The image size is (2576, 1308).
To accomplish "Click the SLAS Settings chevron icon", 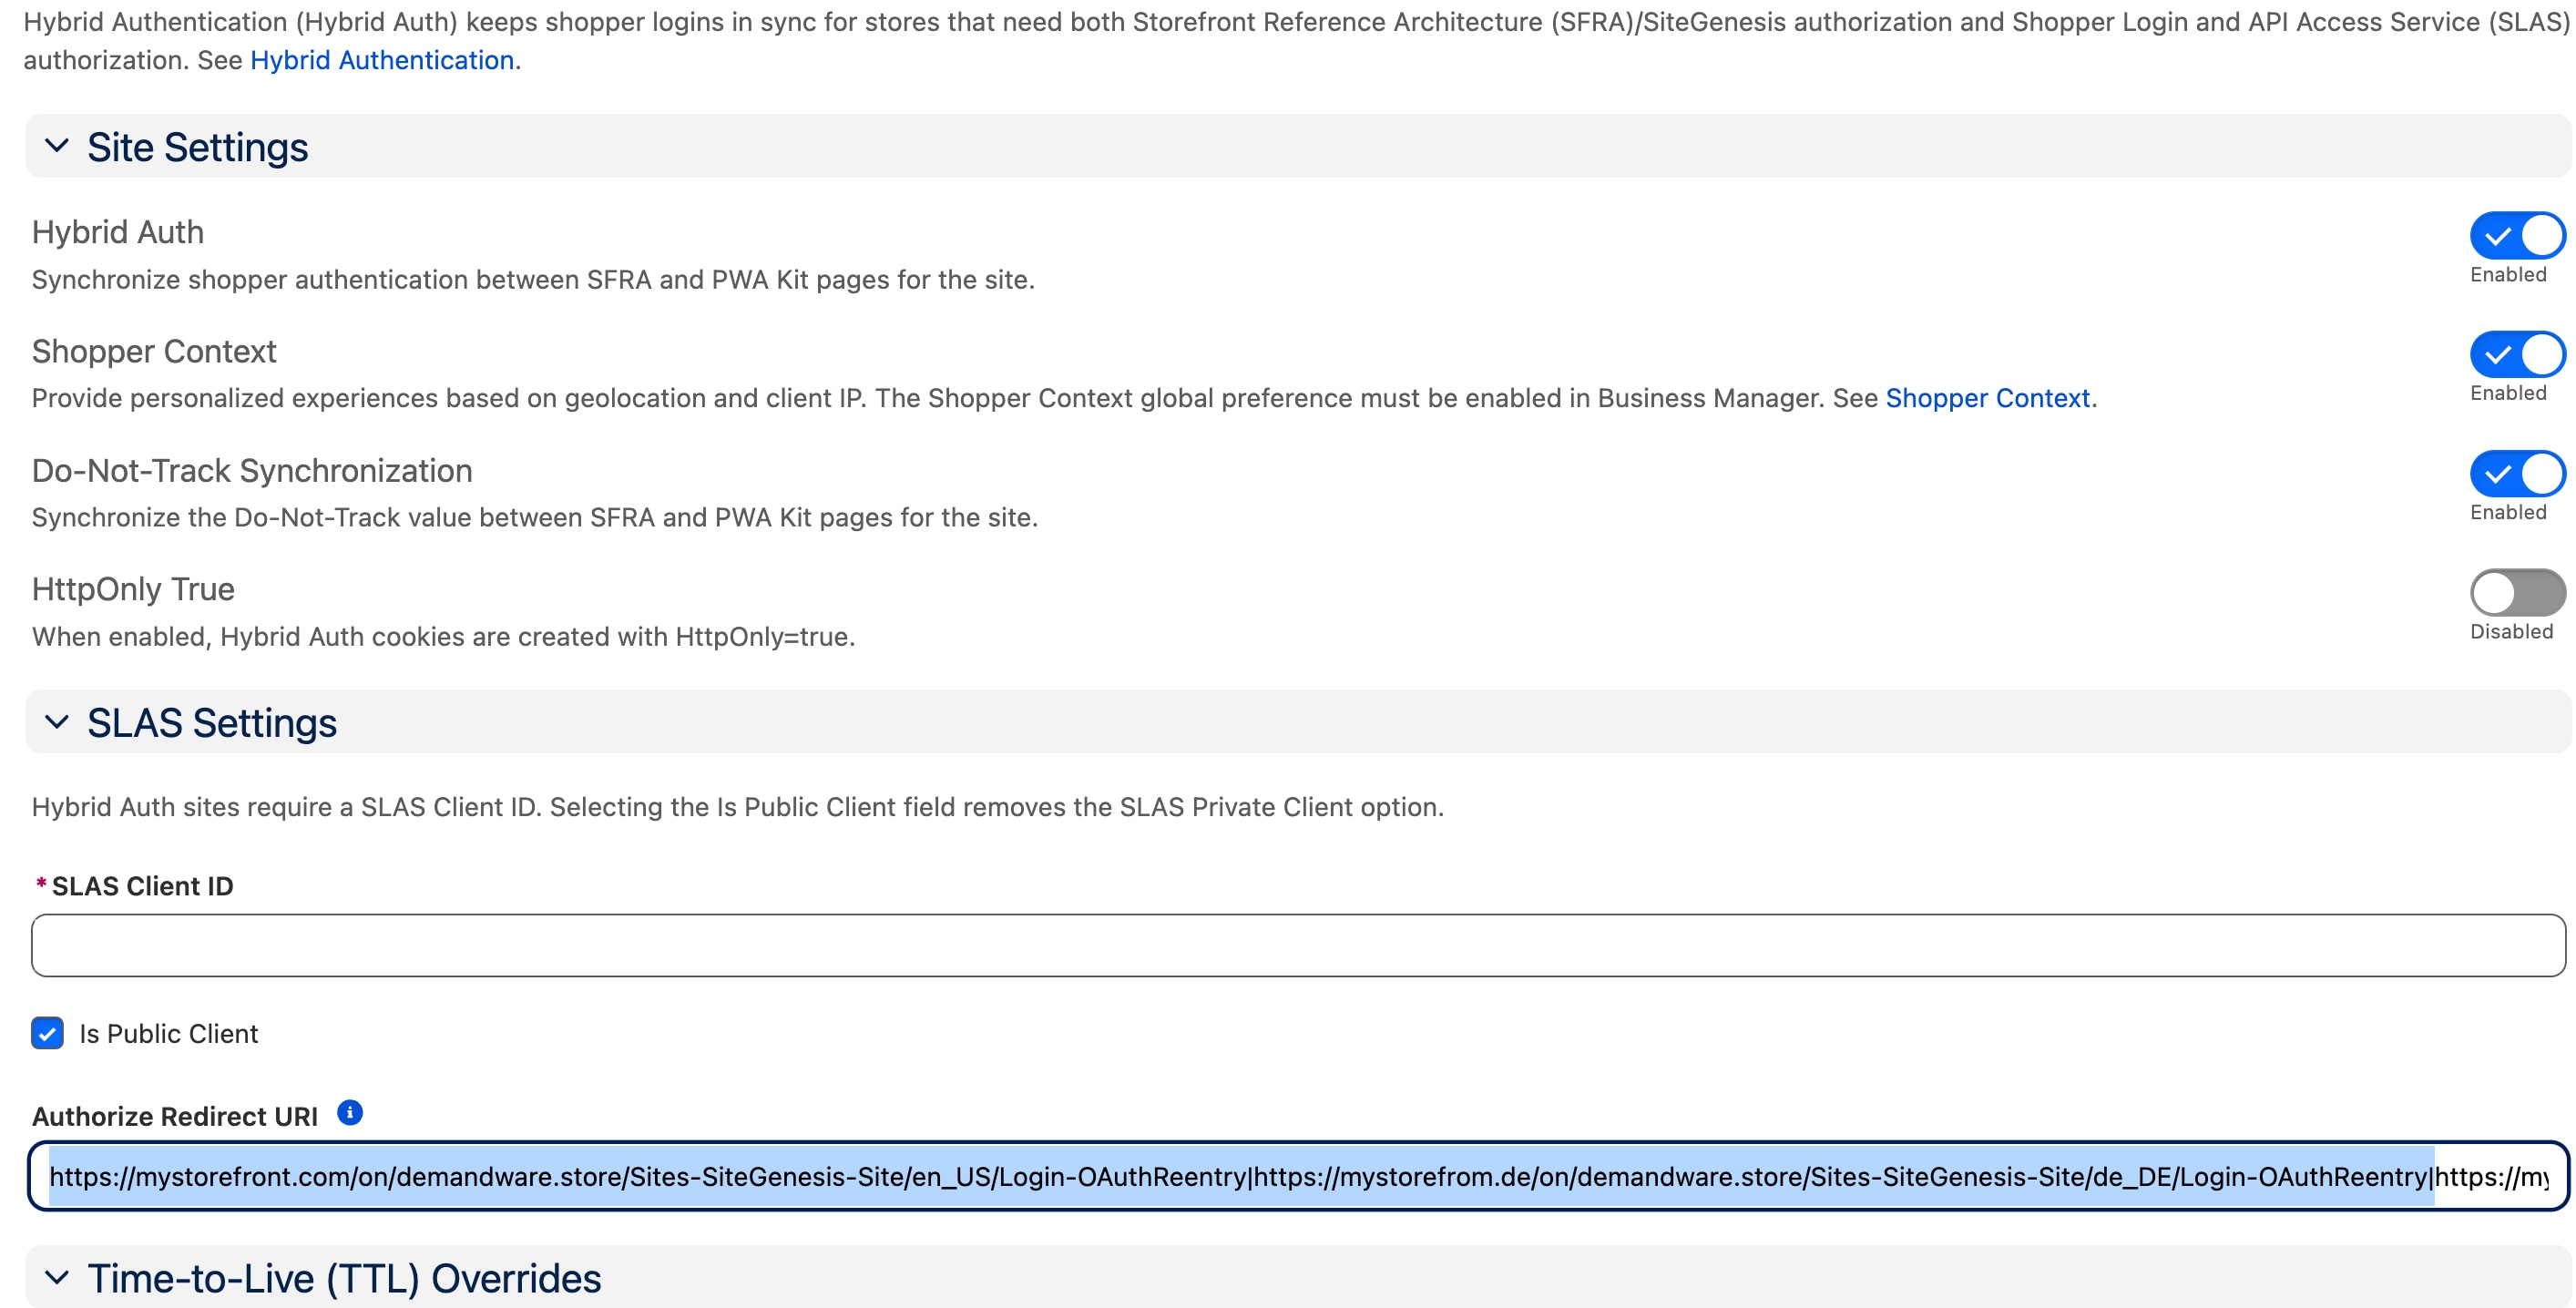I will (57, 722).
